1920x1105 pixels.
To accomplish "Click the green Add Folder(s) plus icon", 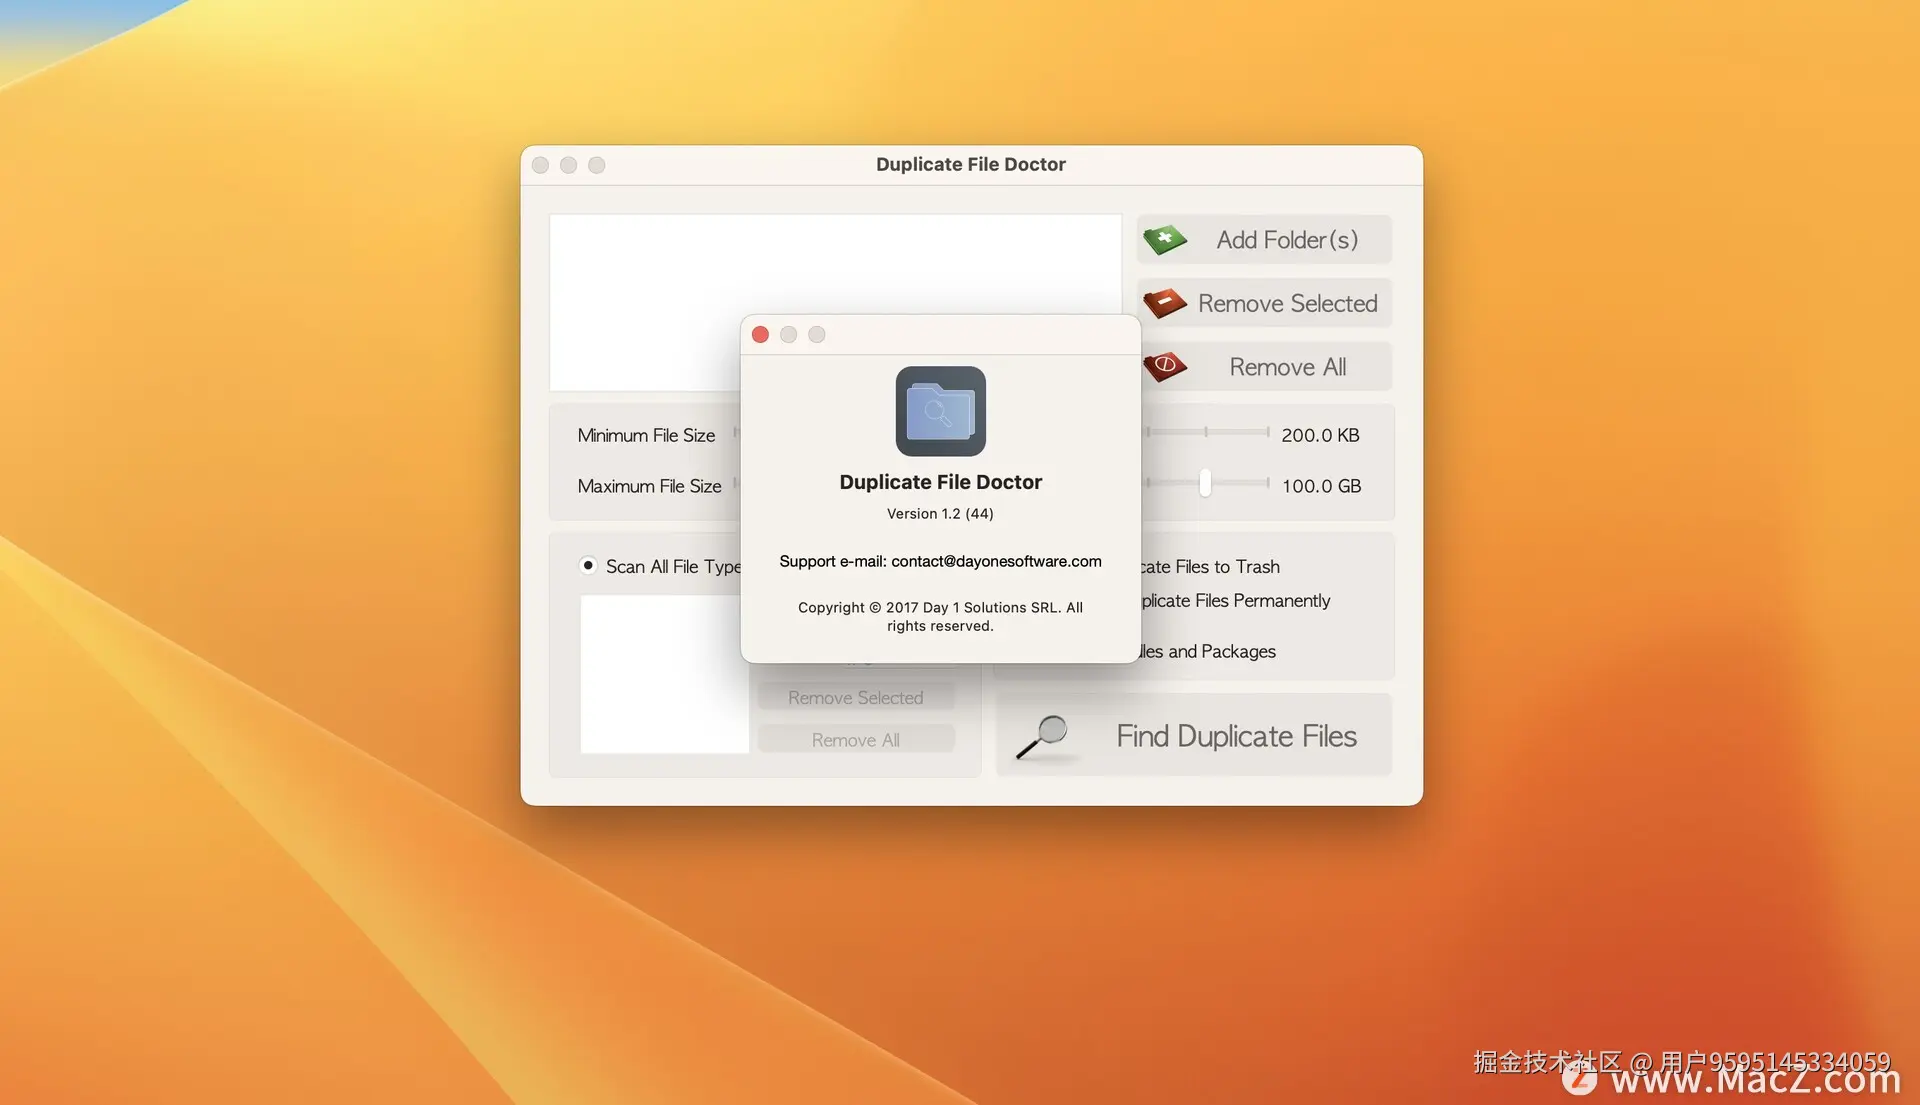I will 1164,240.
